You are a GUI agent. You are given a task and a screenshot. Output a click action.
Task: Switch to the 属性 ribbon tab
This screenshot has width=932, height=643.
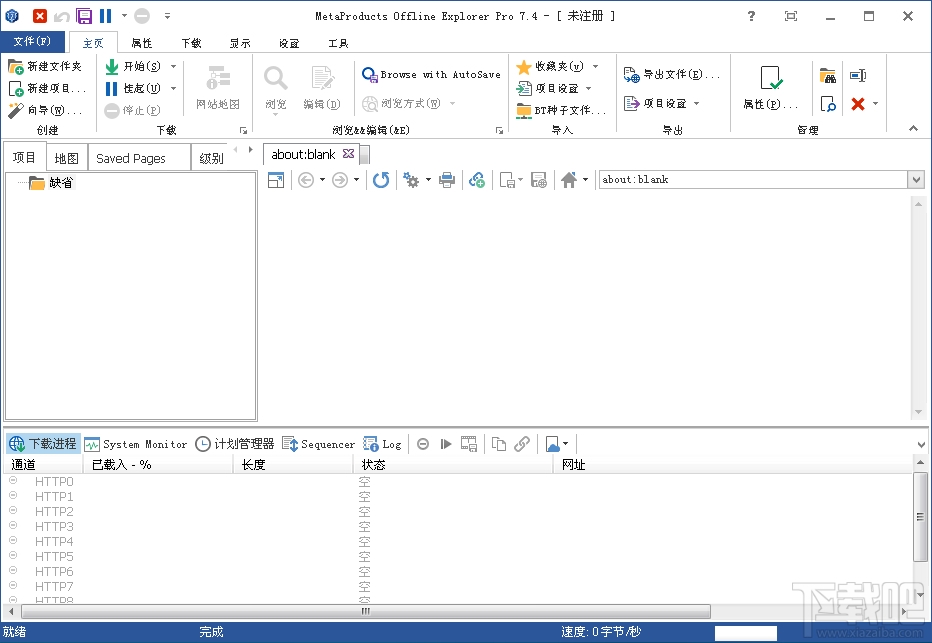pos(141,43)
